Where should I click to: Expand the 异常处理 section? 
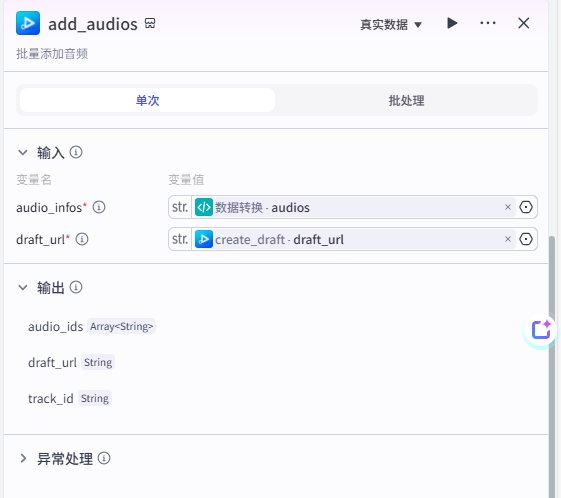coord(23,458)
